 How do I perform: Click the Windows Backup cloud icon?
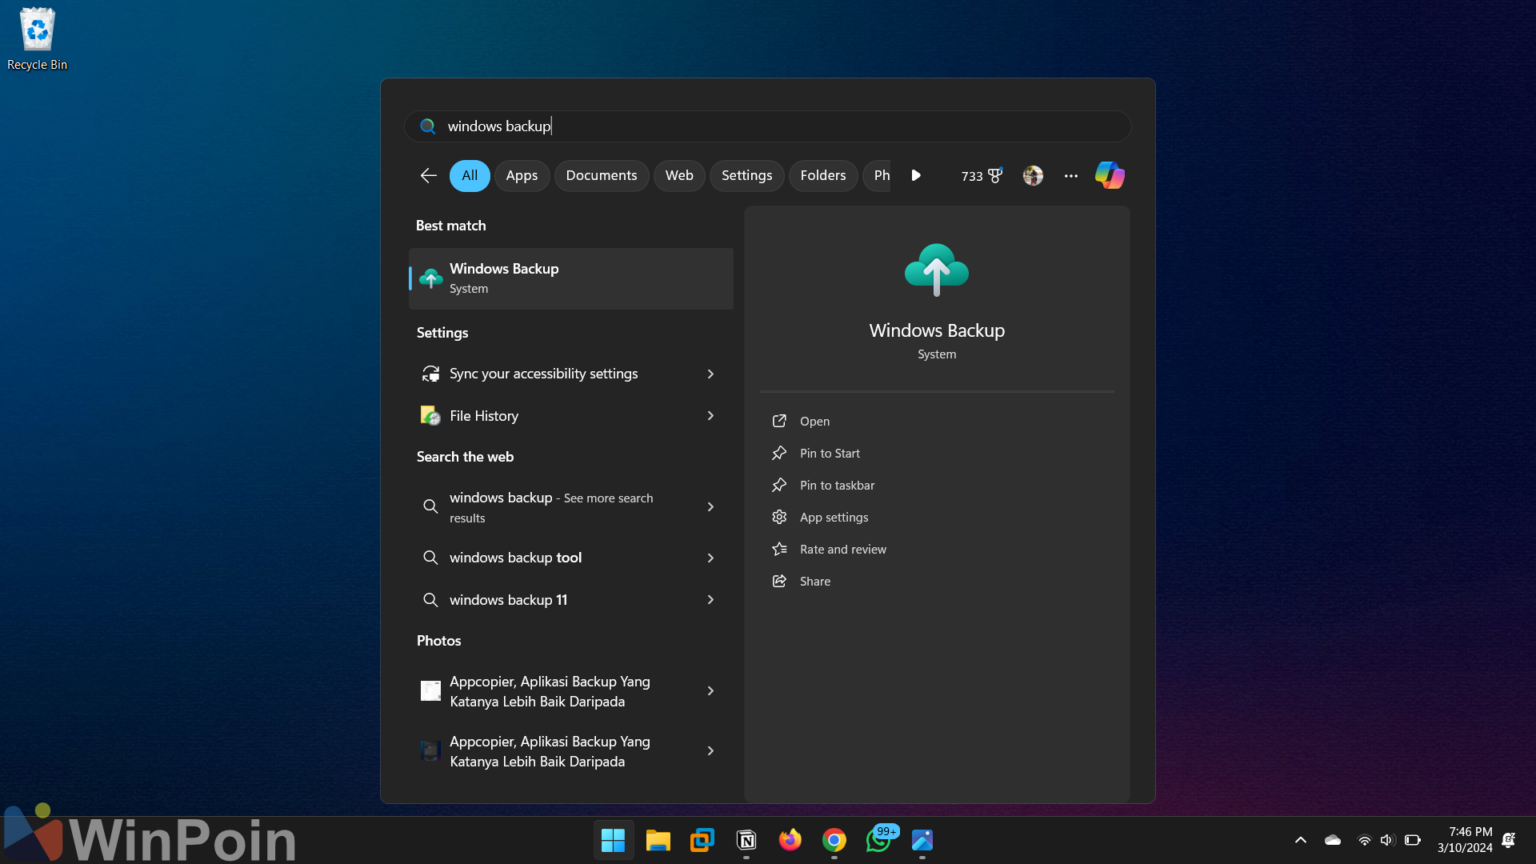pos(936,268)
